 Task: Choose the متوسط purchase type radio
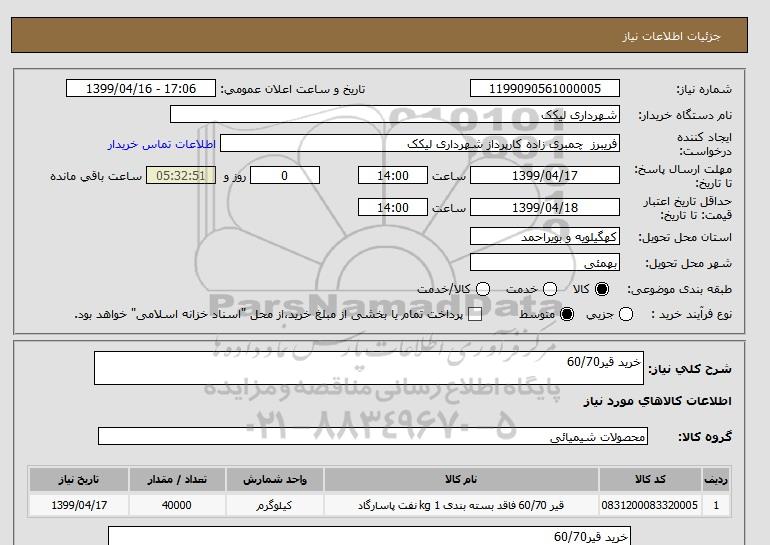[x=567, y=314]
